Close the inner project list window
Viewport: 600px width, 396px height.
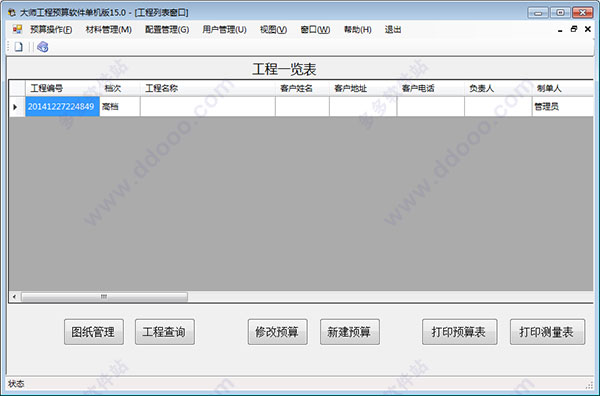(x=588, y=29)
